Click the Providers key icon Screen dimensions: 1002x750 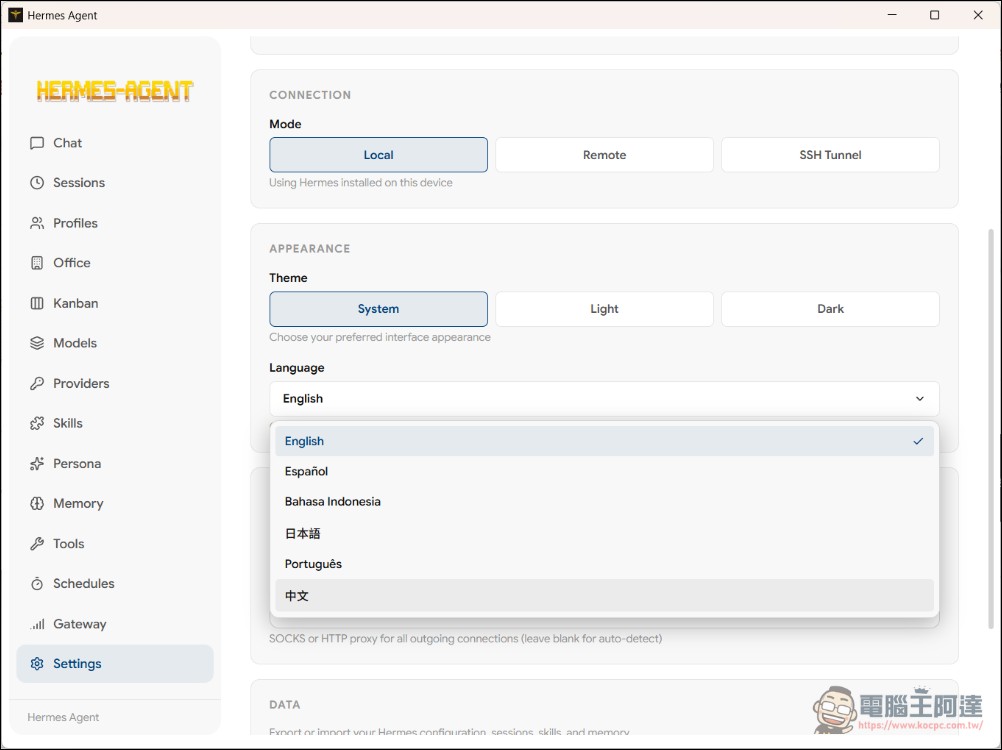coord(37,383)
